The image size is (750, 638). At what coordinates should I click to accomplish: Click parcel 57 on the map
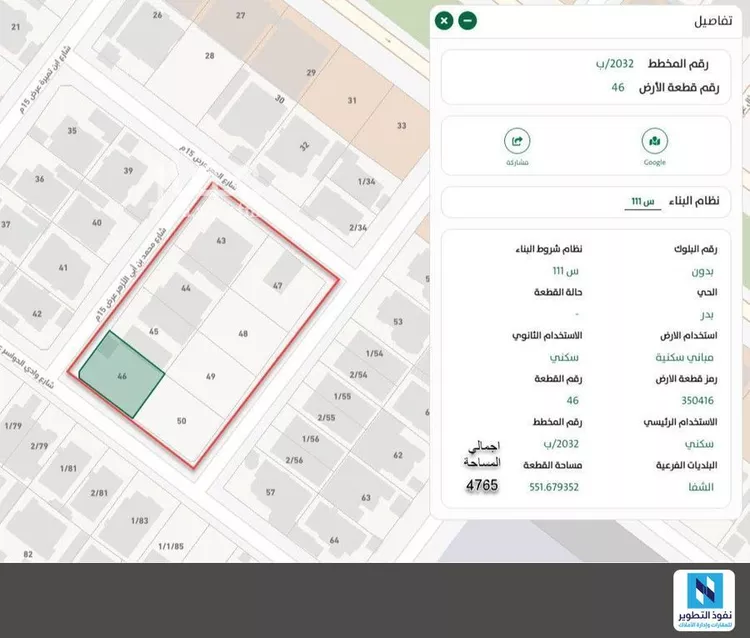[x=270, y=492]
